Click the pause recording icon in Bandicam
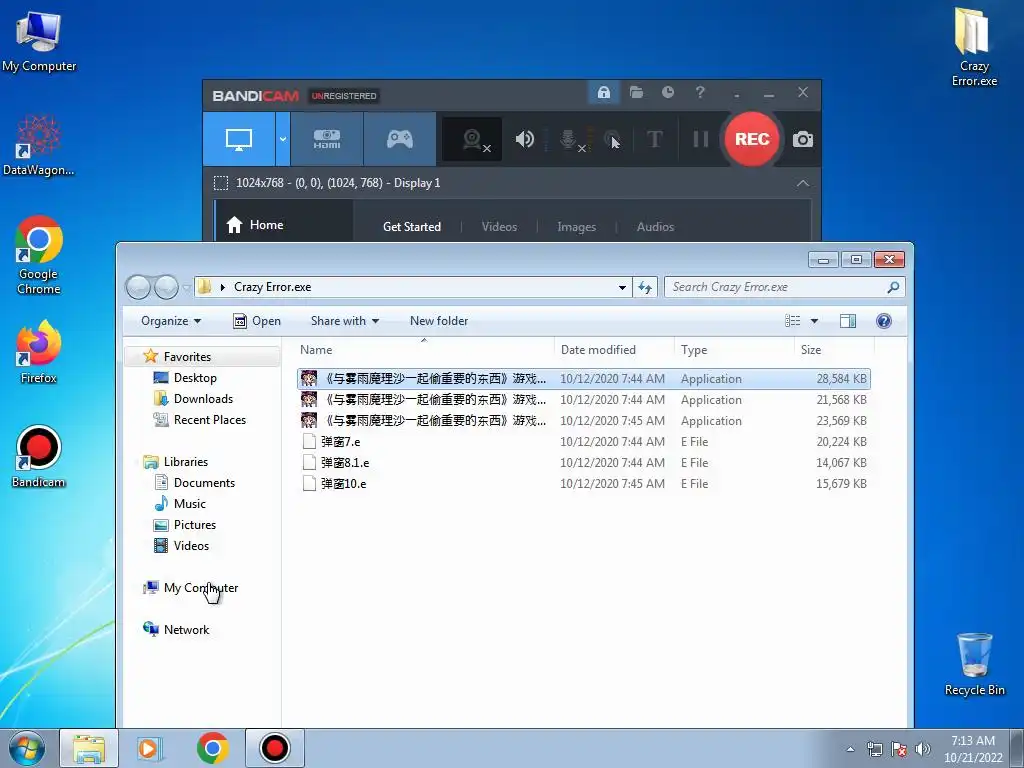The height and width of the screenshot is (768, 1024). [701, 139]
